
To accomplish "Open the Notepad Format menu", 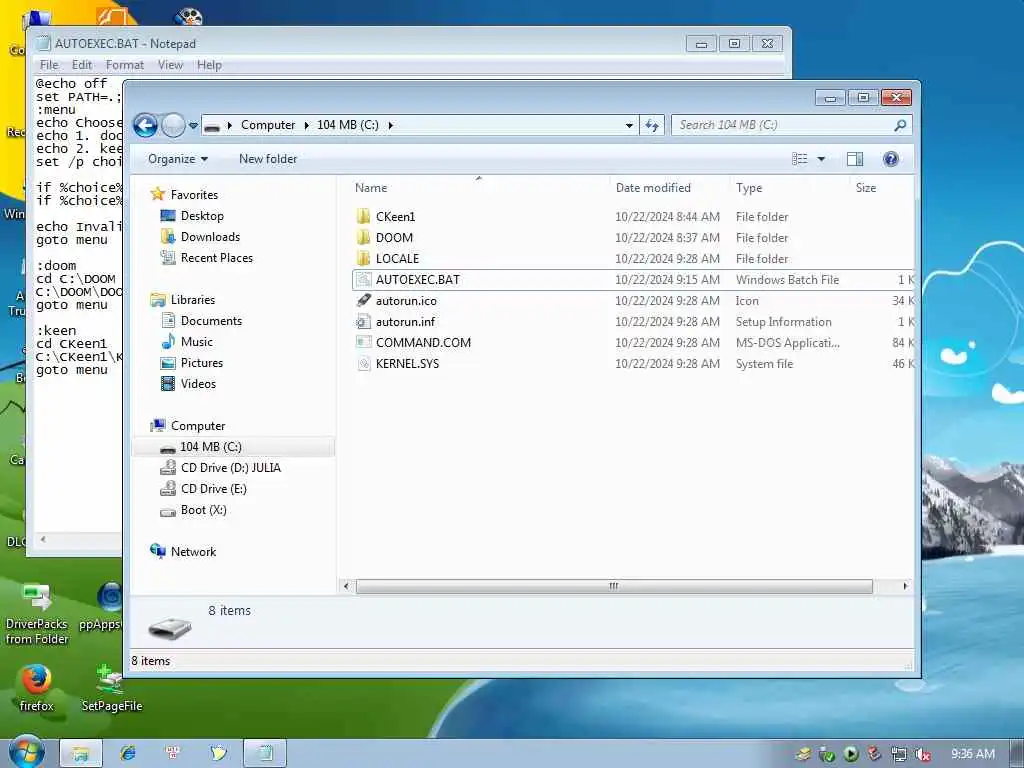I will 125,65.
